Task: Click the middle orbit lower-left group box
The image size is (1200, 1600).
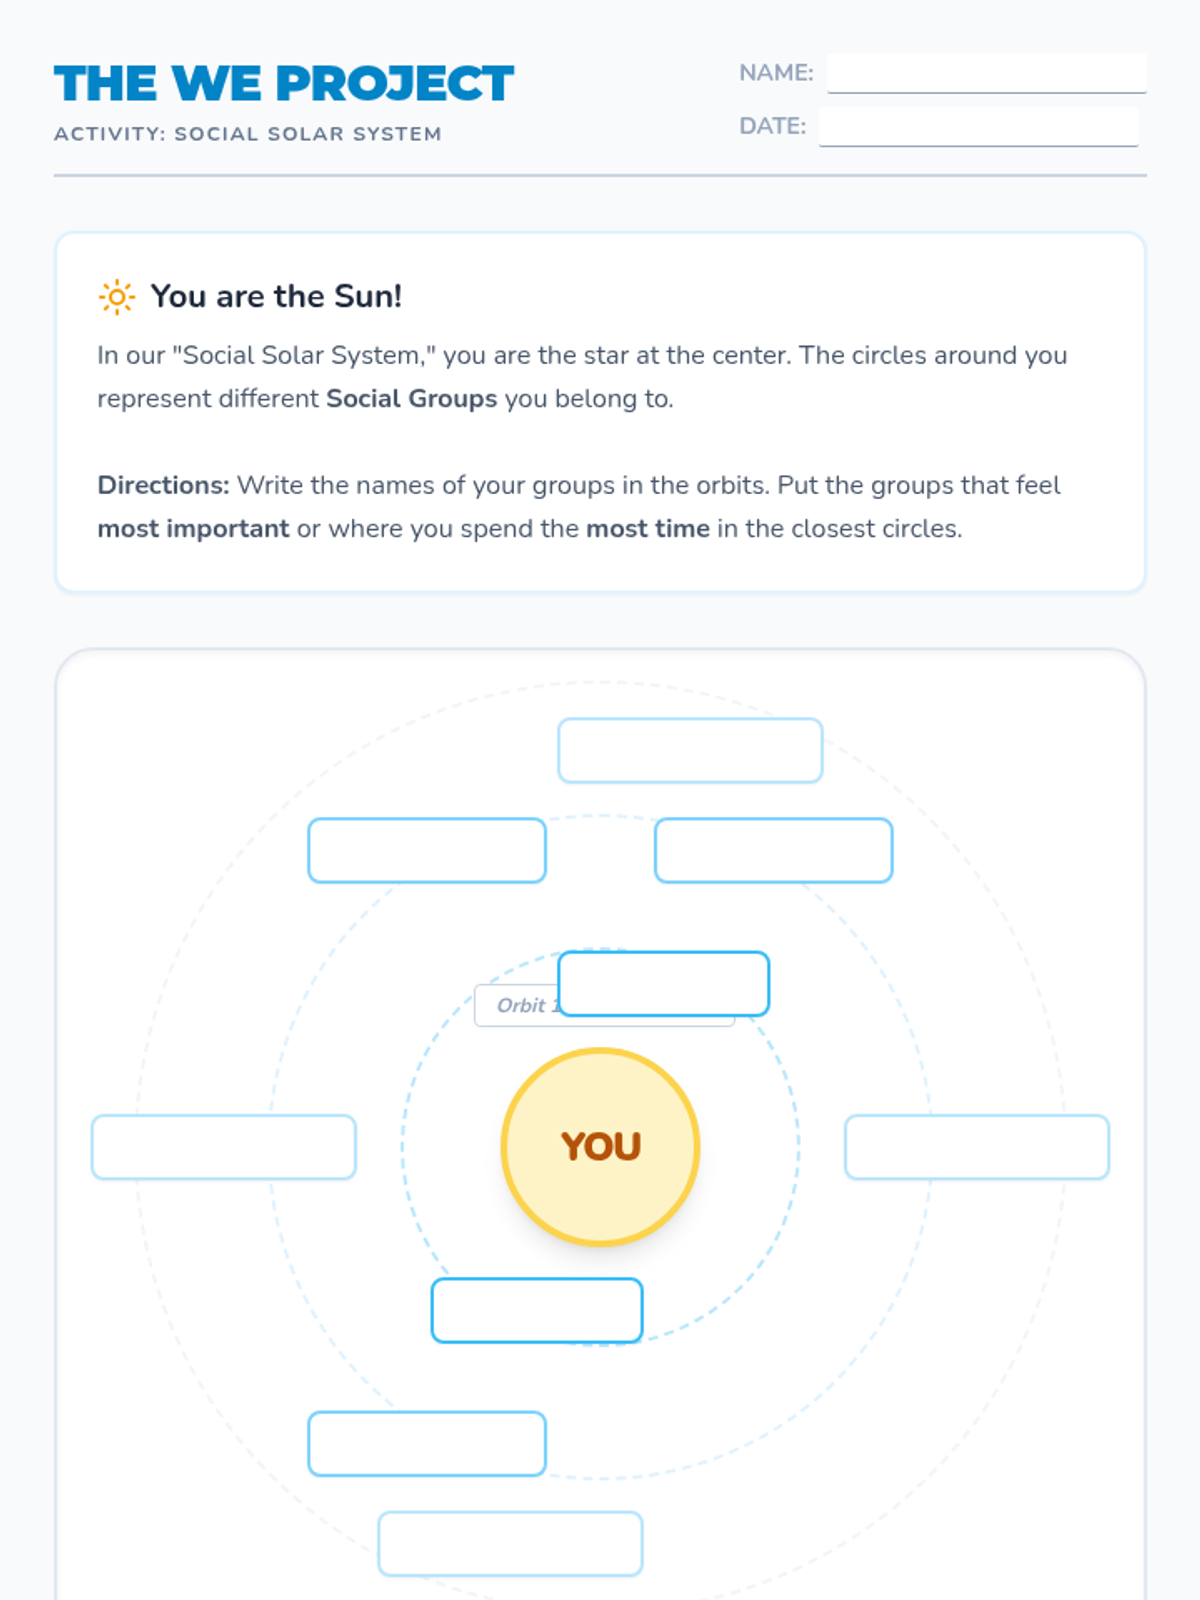Action: point(427,1443)
